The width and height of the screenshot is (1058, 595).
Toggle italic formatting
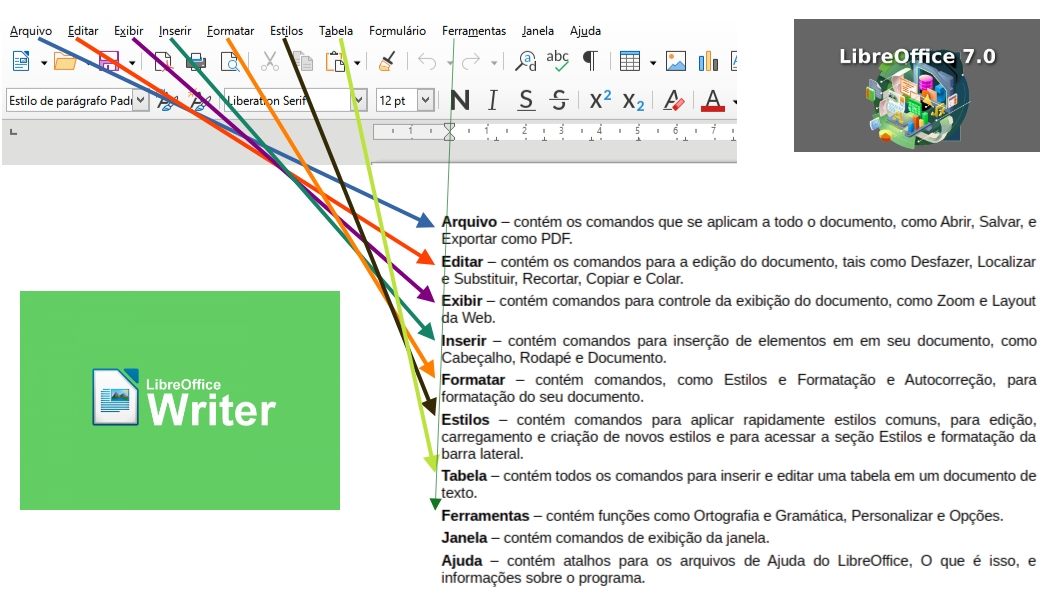click(490, 100)
